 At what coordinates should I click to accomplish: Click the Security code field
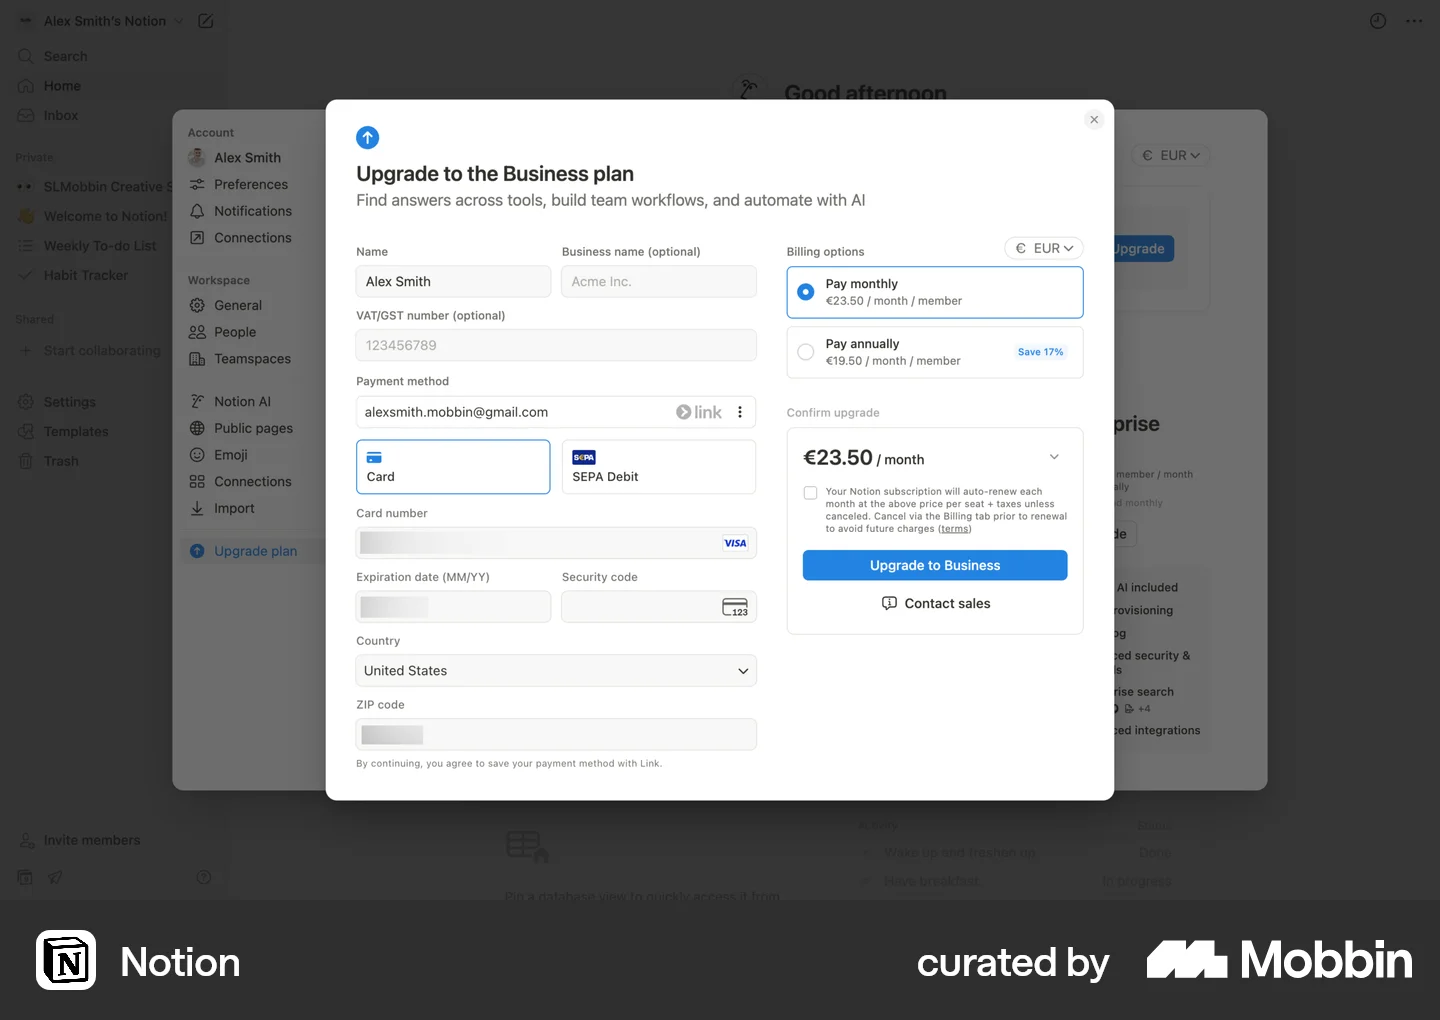point(659,607)
